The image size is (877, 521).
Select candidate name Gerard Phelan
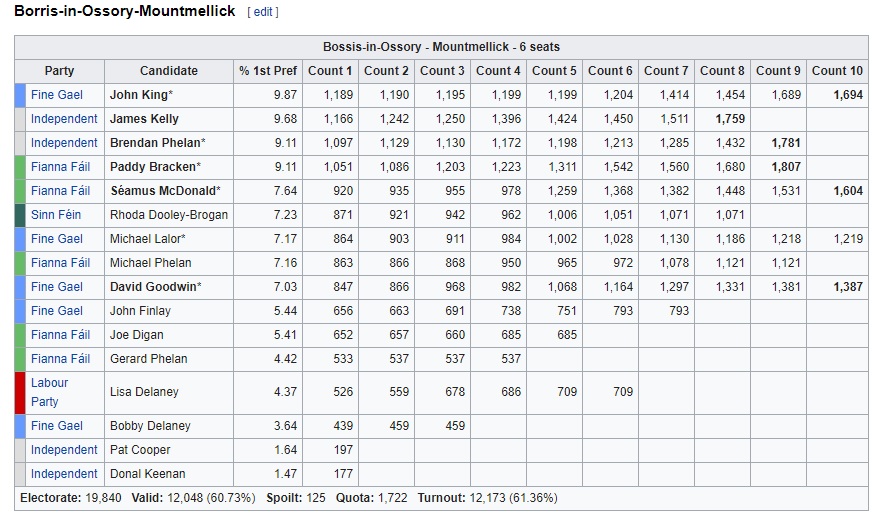coord(149,359)
